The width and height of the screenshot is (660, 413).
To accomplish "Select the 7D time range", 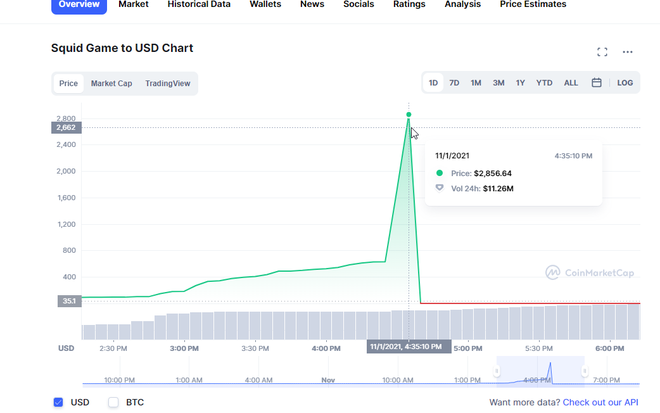I will click(x=454, y=83).
